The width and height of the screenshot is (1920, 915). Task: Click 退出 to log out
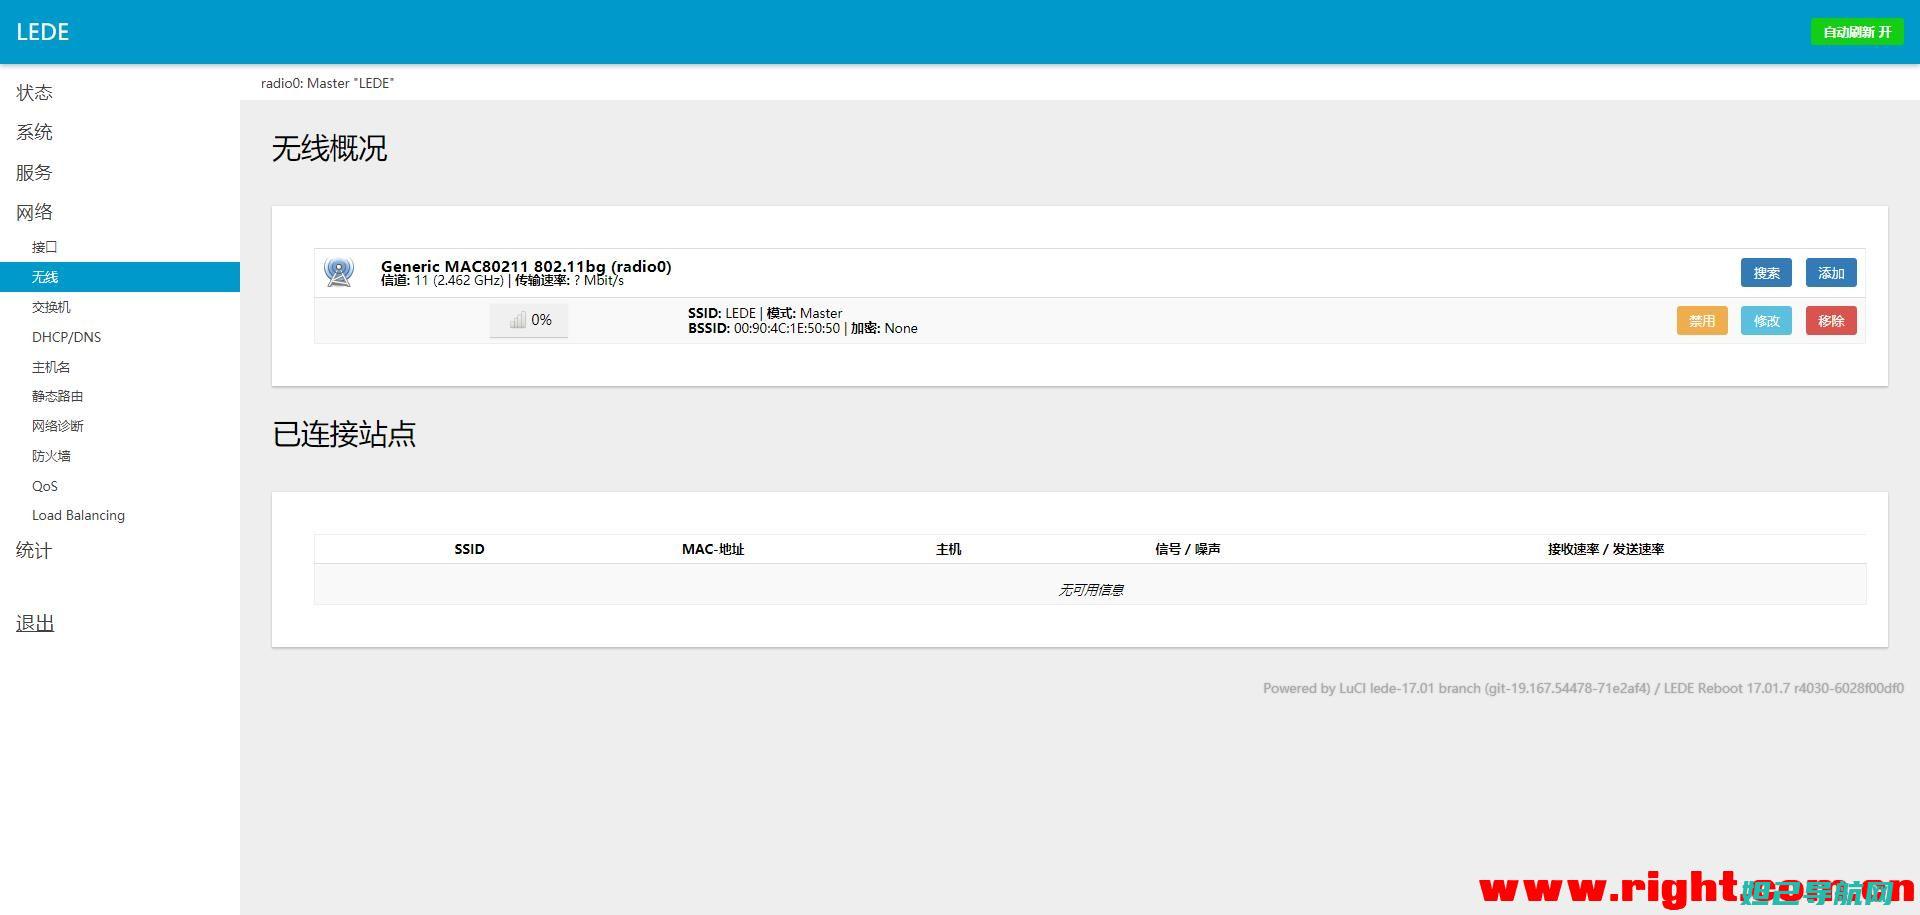click(x=35, y=623)
